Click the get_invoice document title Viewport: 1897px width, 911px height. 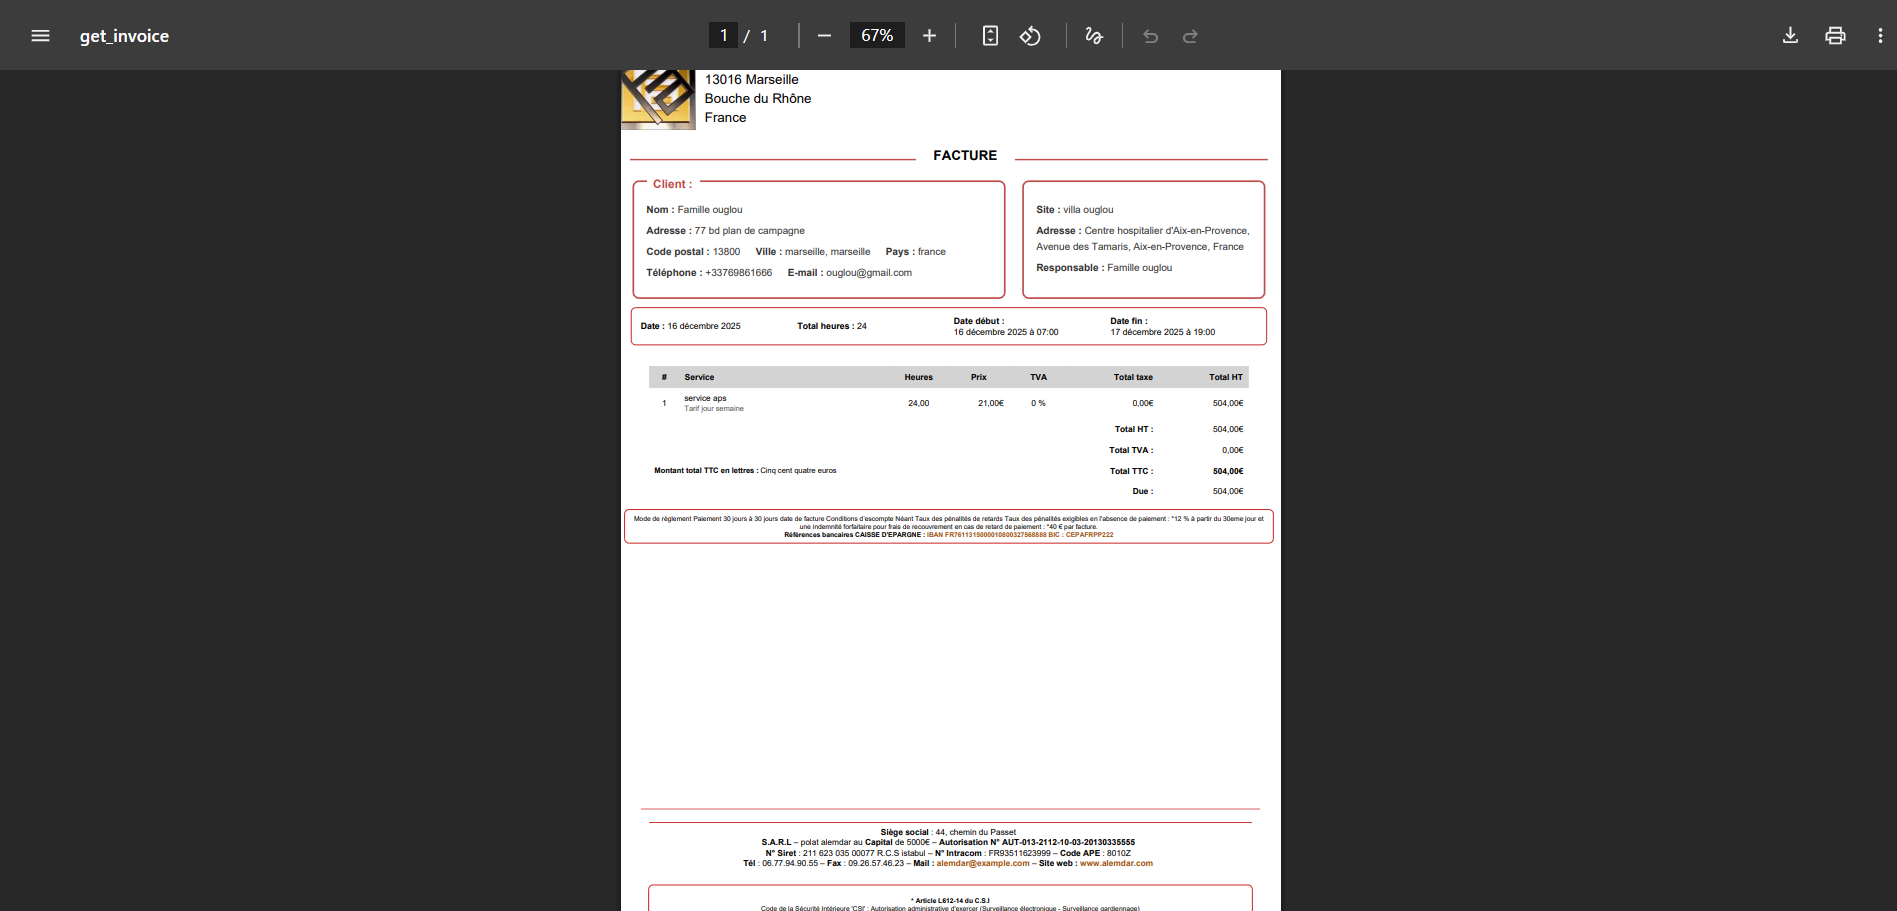coord(124,36)
